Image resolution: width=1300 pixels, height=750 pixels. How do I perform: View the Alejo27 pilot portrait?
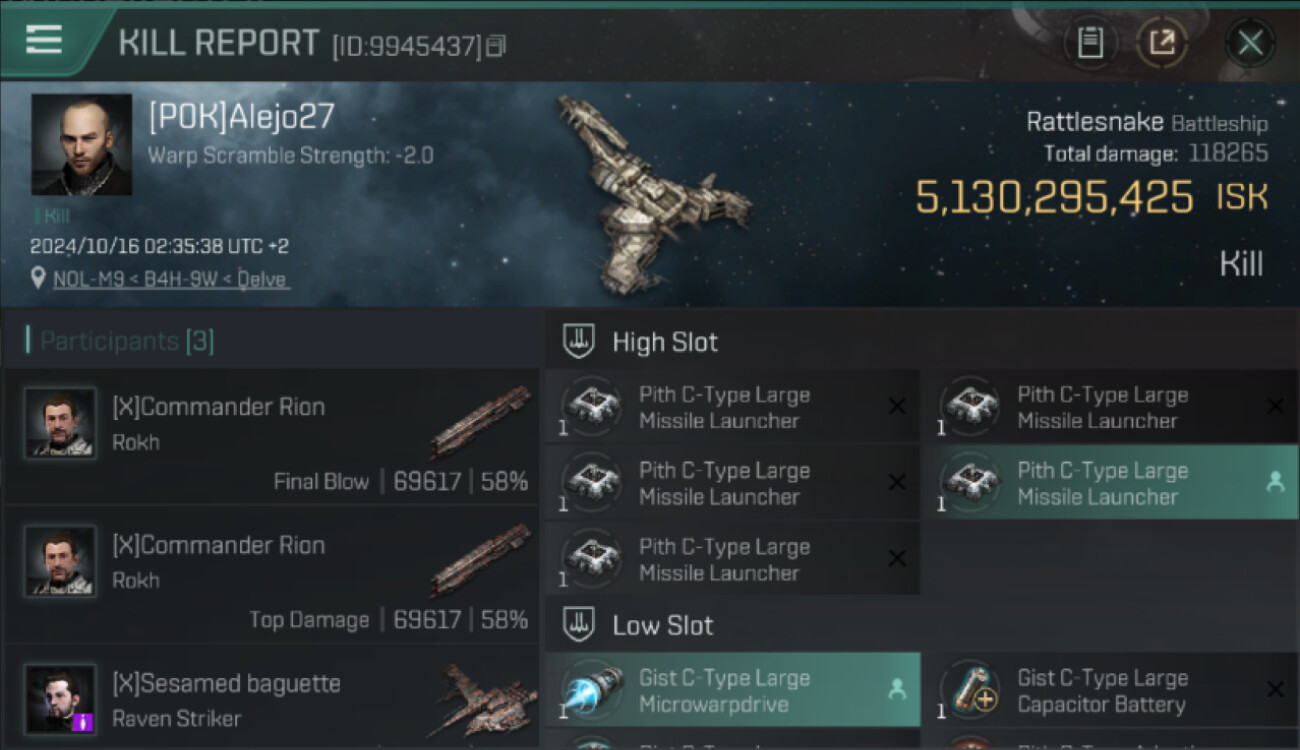coord(81,144)
